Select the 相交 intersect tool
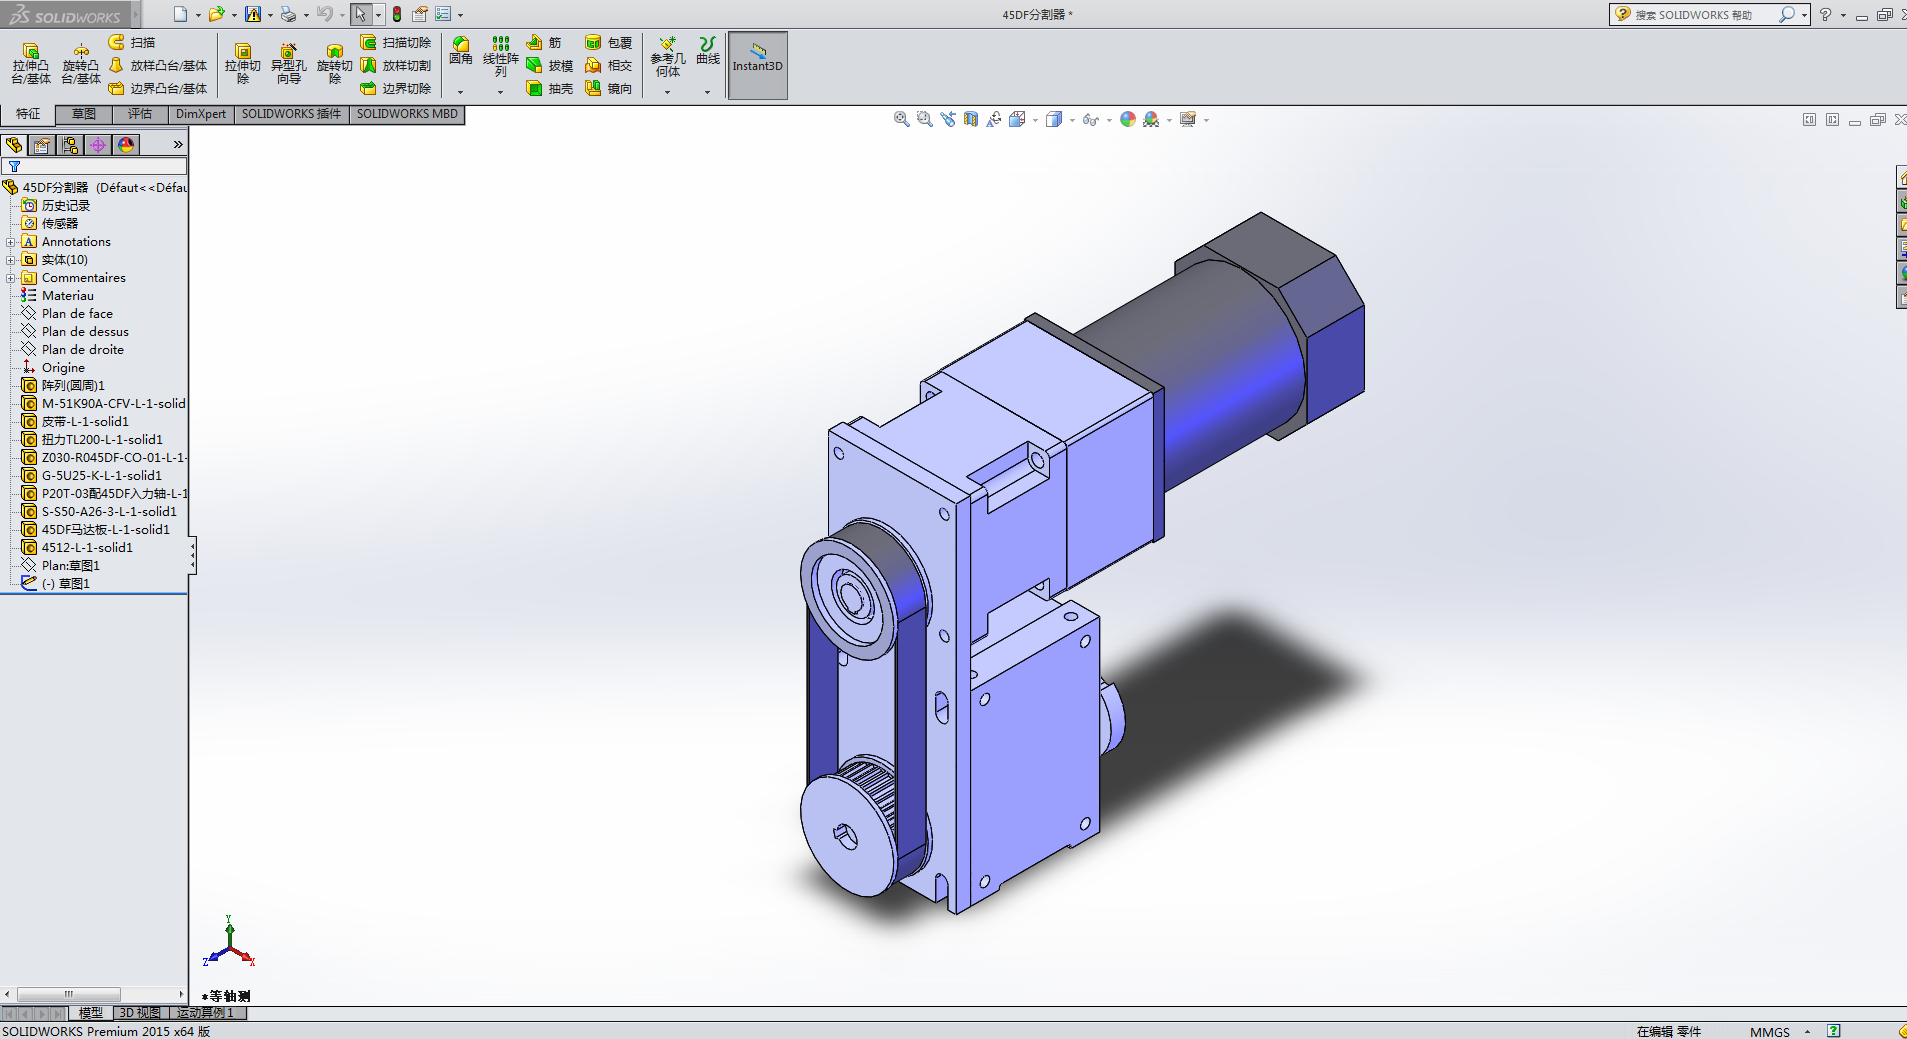The height and width of the screenshot is (1039, 1907). click(x=609, y=65)
